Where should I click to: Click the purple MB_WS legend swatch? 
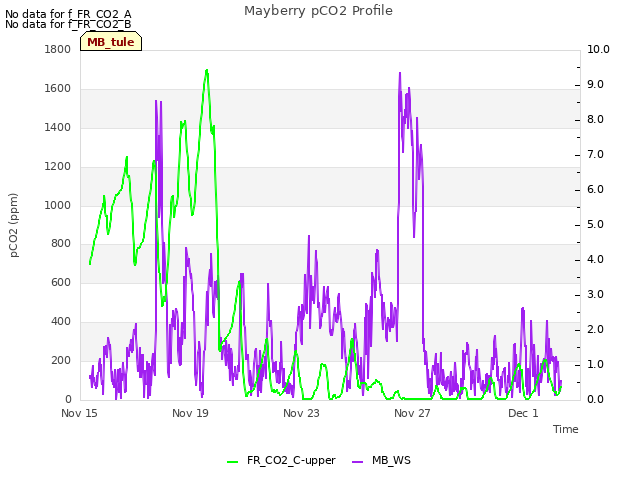click(x=358, y=461)
